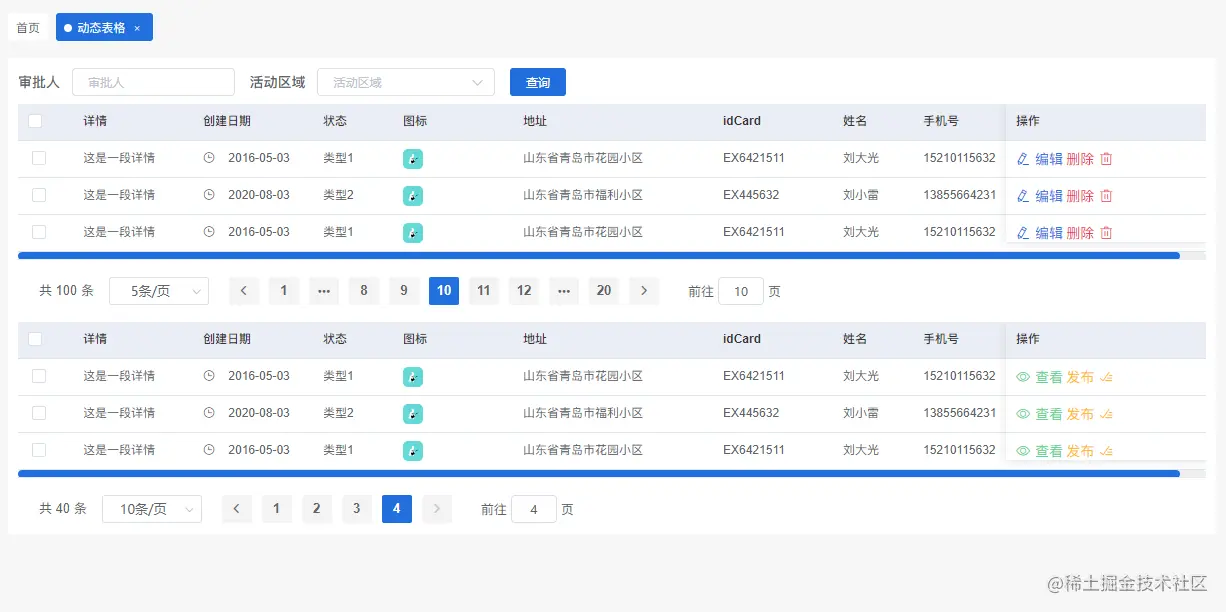Go to page 9 in pagination
This screenshot has height=612, width=1226.
tap(404, 291)
